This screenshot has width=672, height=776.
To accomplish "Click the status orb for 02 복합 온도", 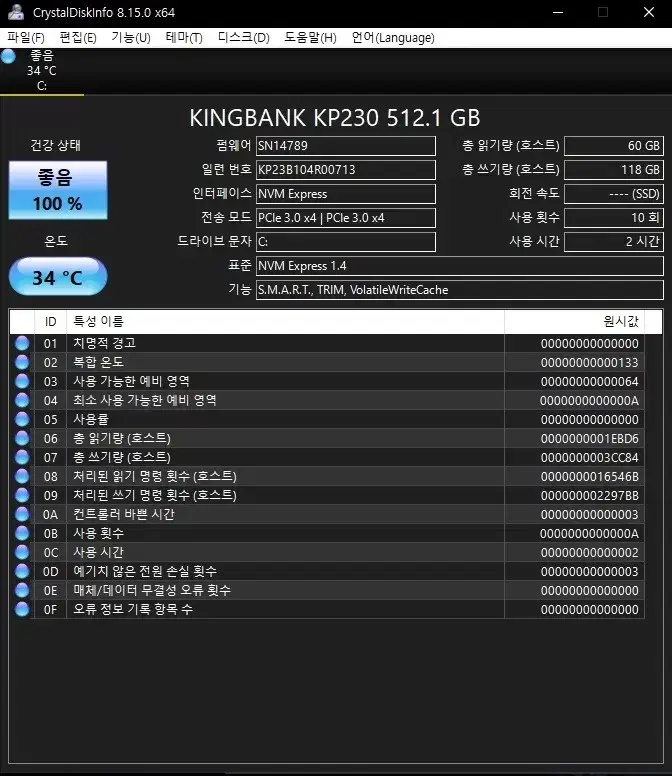I will [x=22, y=362].
